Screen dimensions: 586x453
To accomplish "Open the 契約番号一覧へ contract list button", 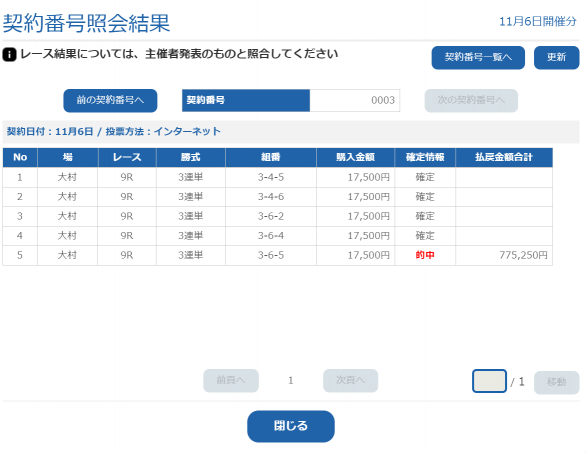I will point(478,57).
